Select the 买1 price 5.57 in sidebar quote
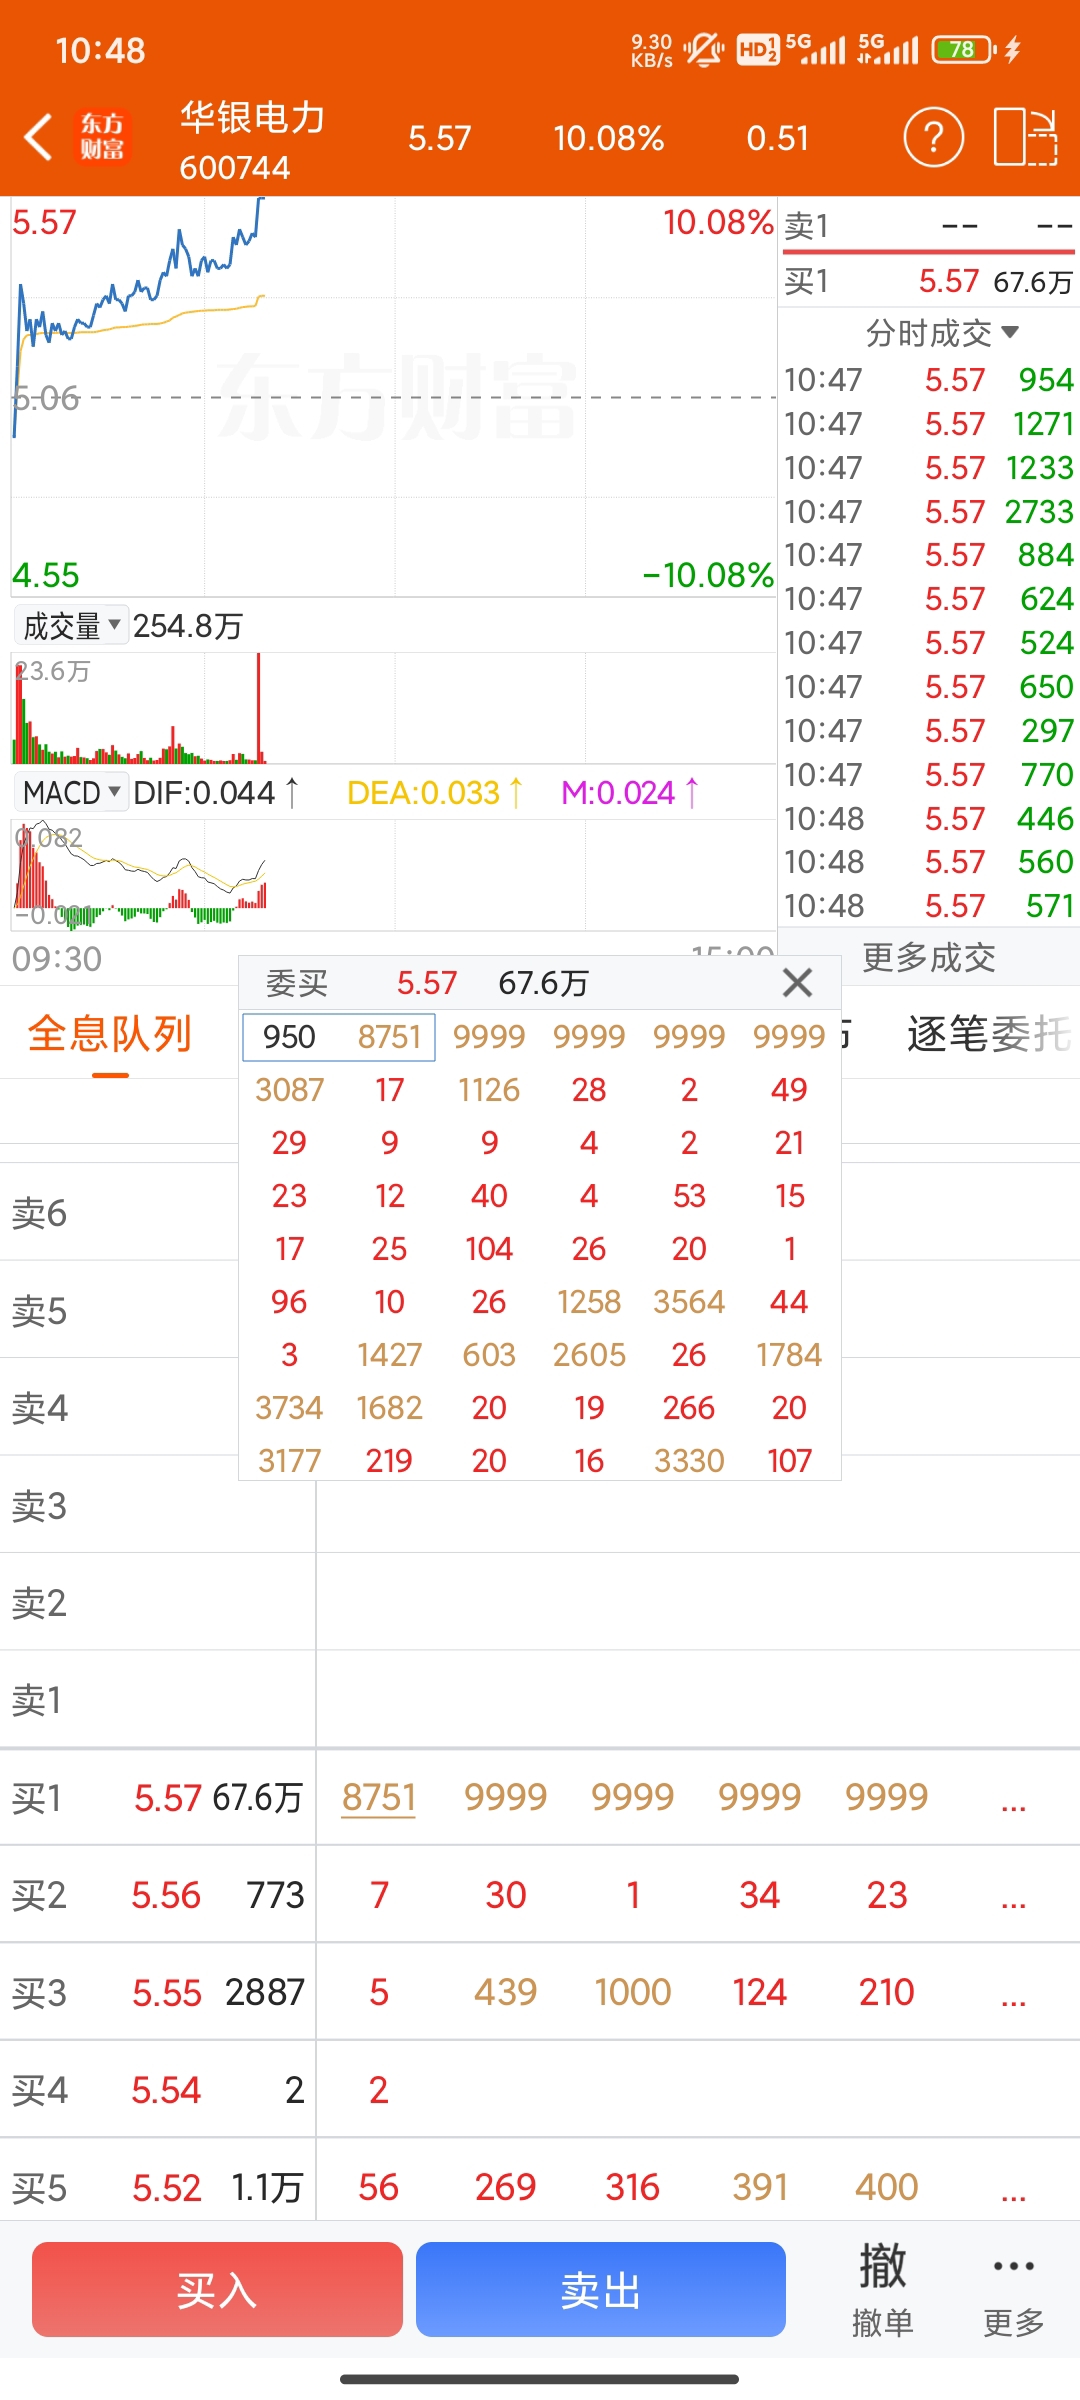The width and height of the screenshot is (1080, 2400). pyautogui.click(x=949, y=281)
